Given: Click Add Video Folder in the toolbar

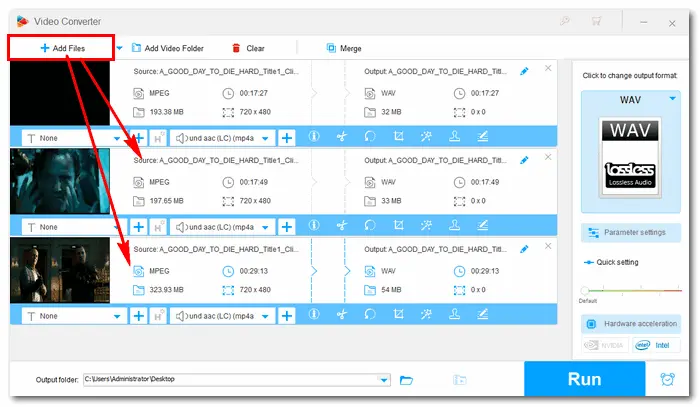Looking at the screenshot, I should coord(166,48).
